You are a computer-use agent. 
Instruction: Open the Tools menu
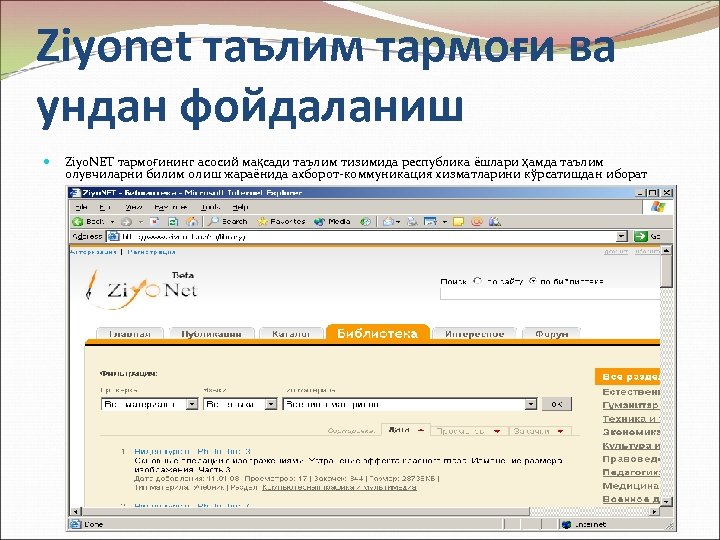(210, 207)
